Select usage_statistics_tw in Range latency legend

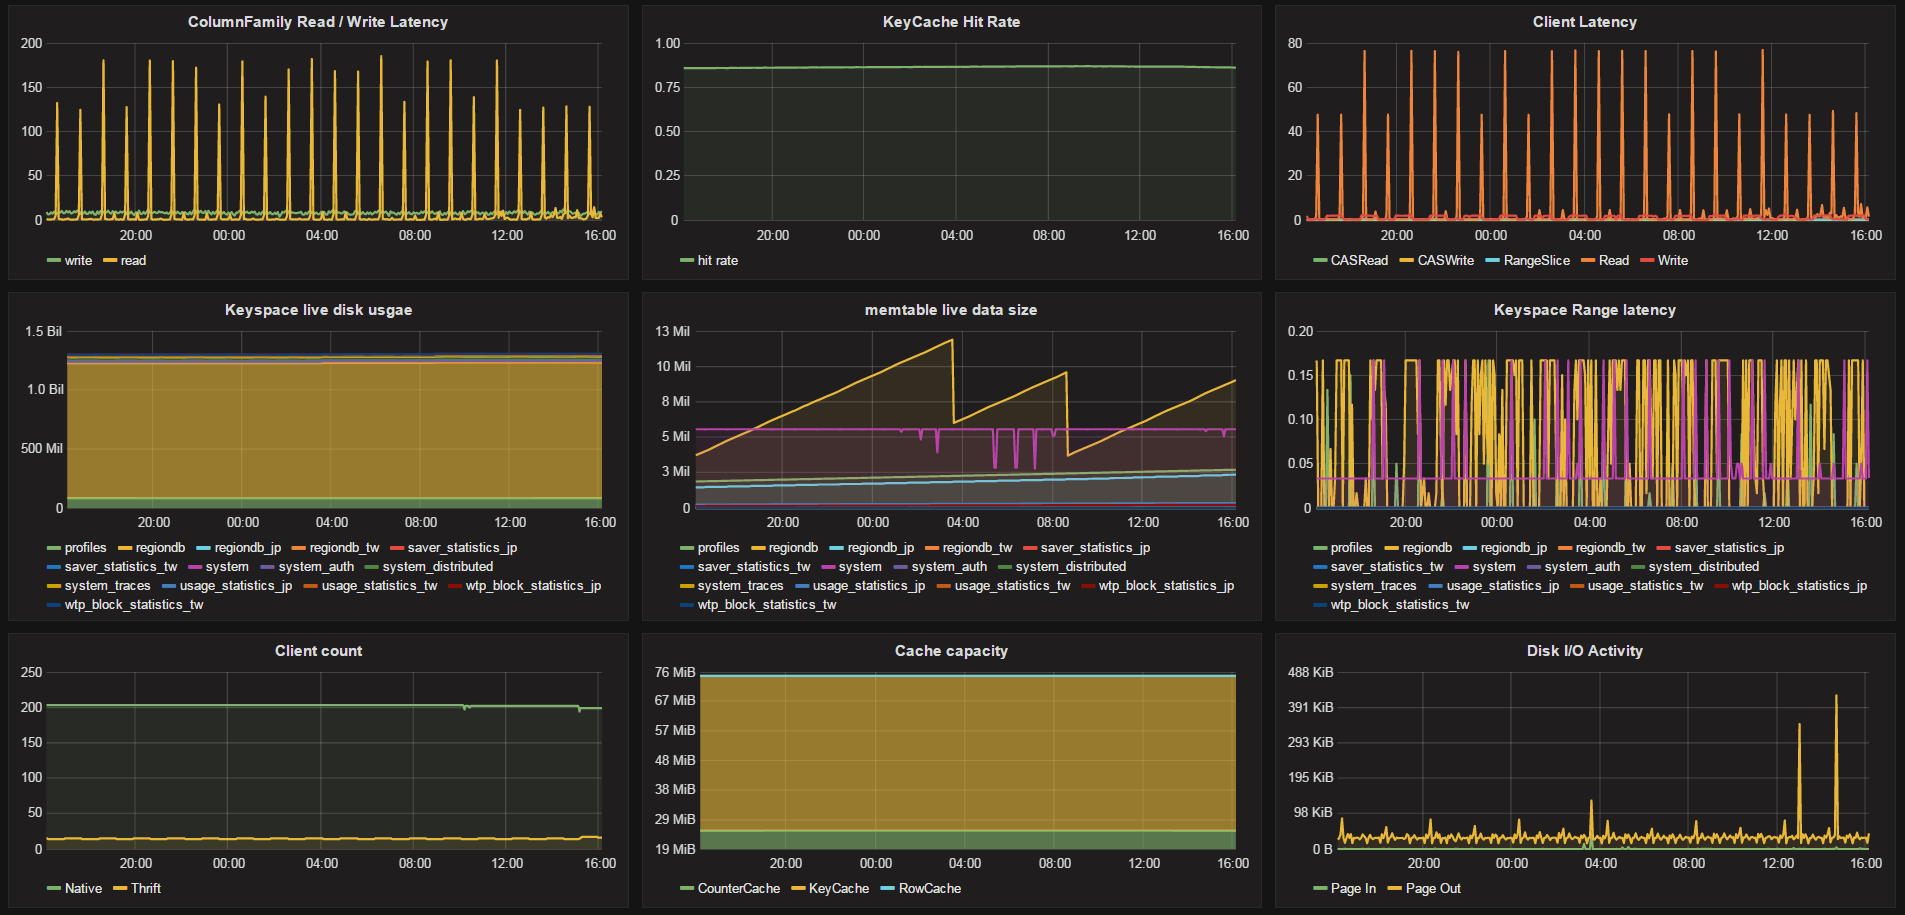pos(1645,586)
